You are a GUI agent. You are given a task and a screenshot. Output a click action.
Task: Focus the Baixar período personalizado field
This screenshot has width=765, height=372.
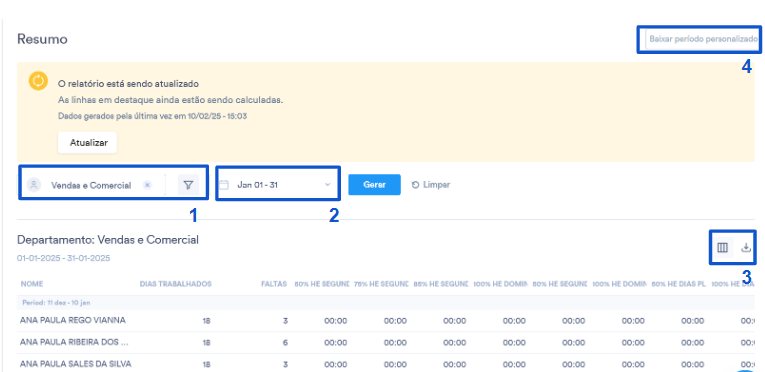tap(702, 39)
